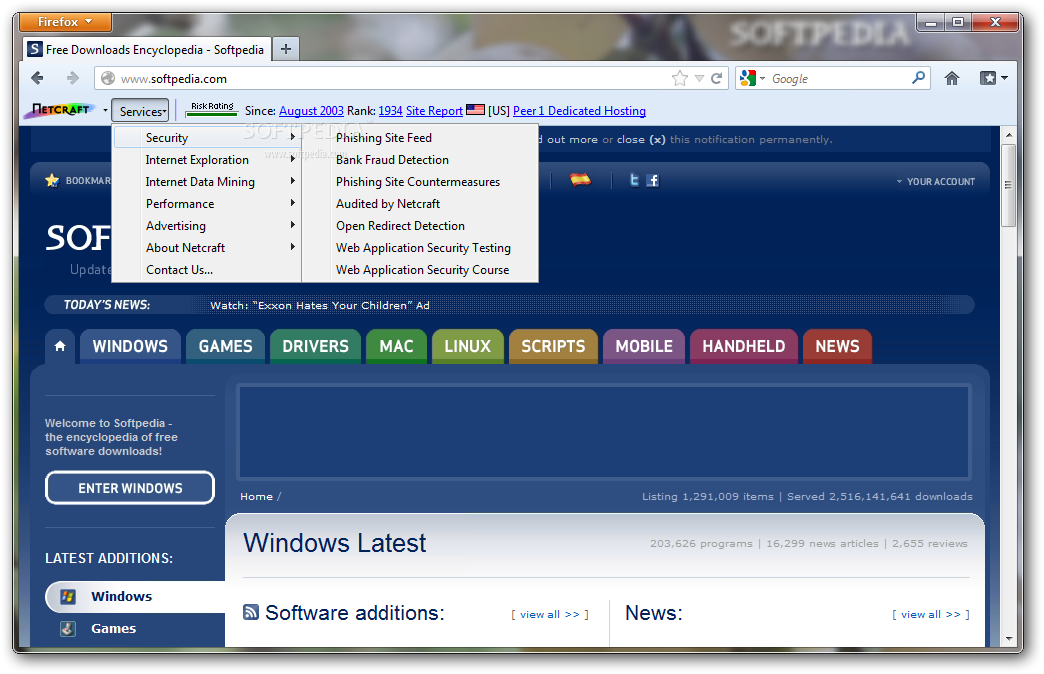Open Softpedia's Twitter icon

(x=634, y=180)
